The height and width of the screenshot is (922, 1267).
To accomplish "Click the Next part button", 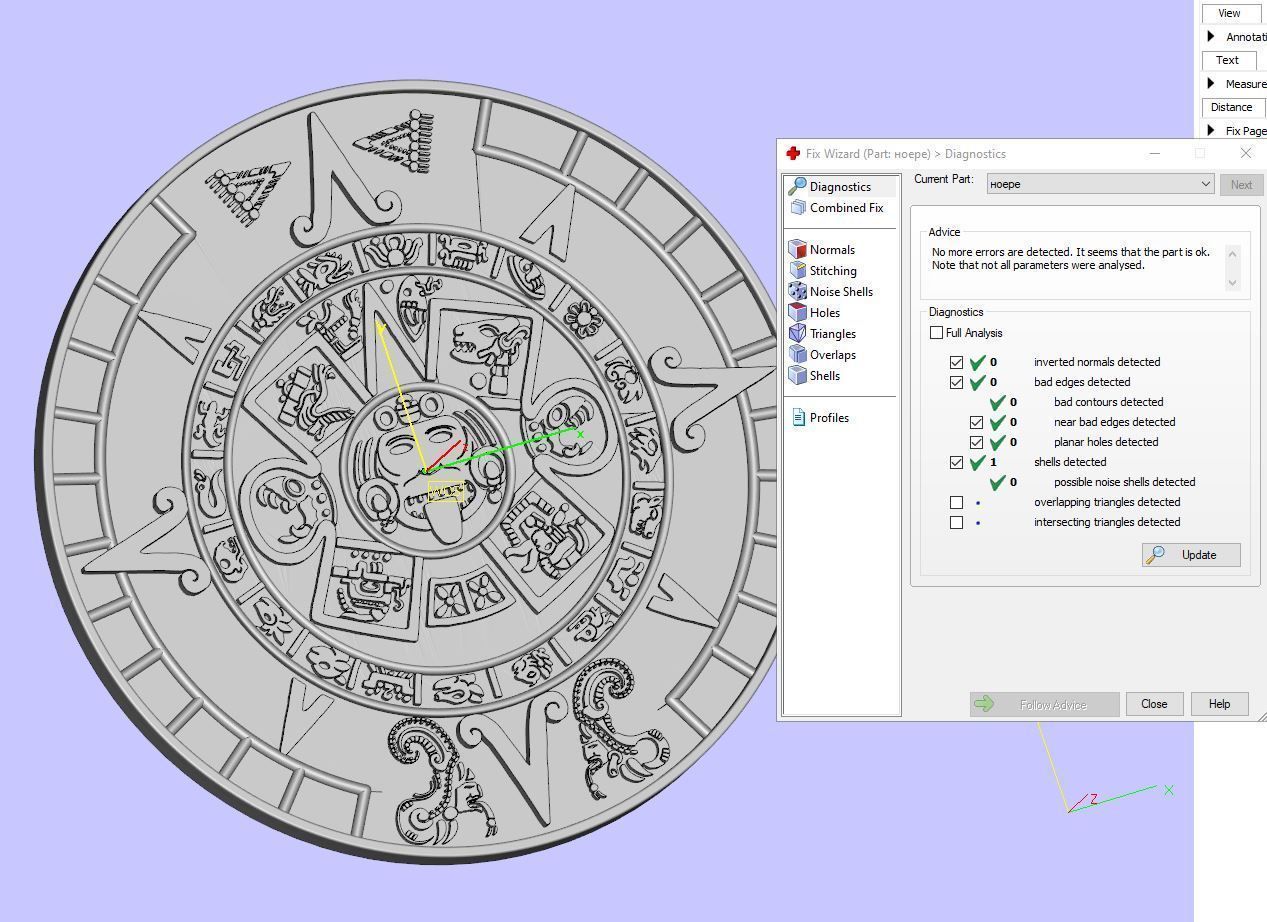I will coord(1241,184).
